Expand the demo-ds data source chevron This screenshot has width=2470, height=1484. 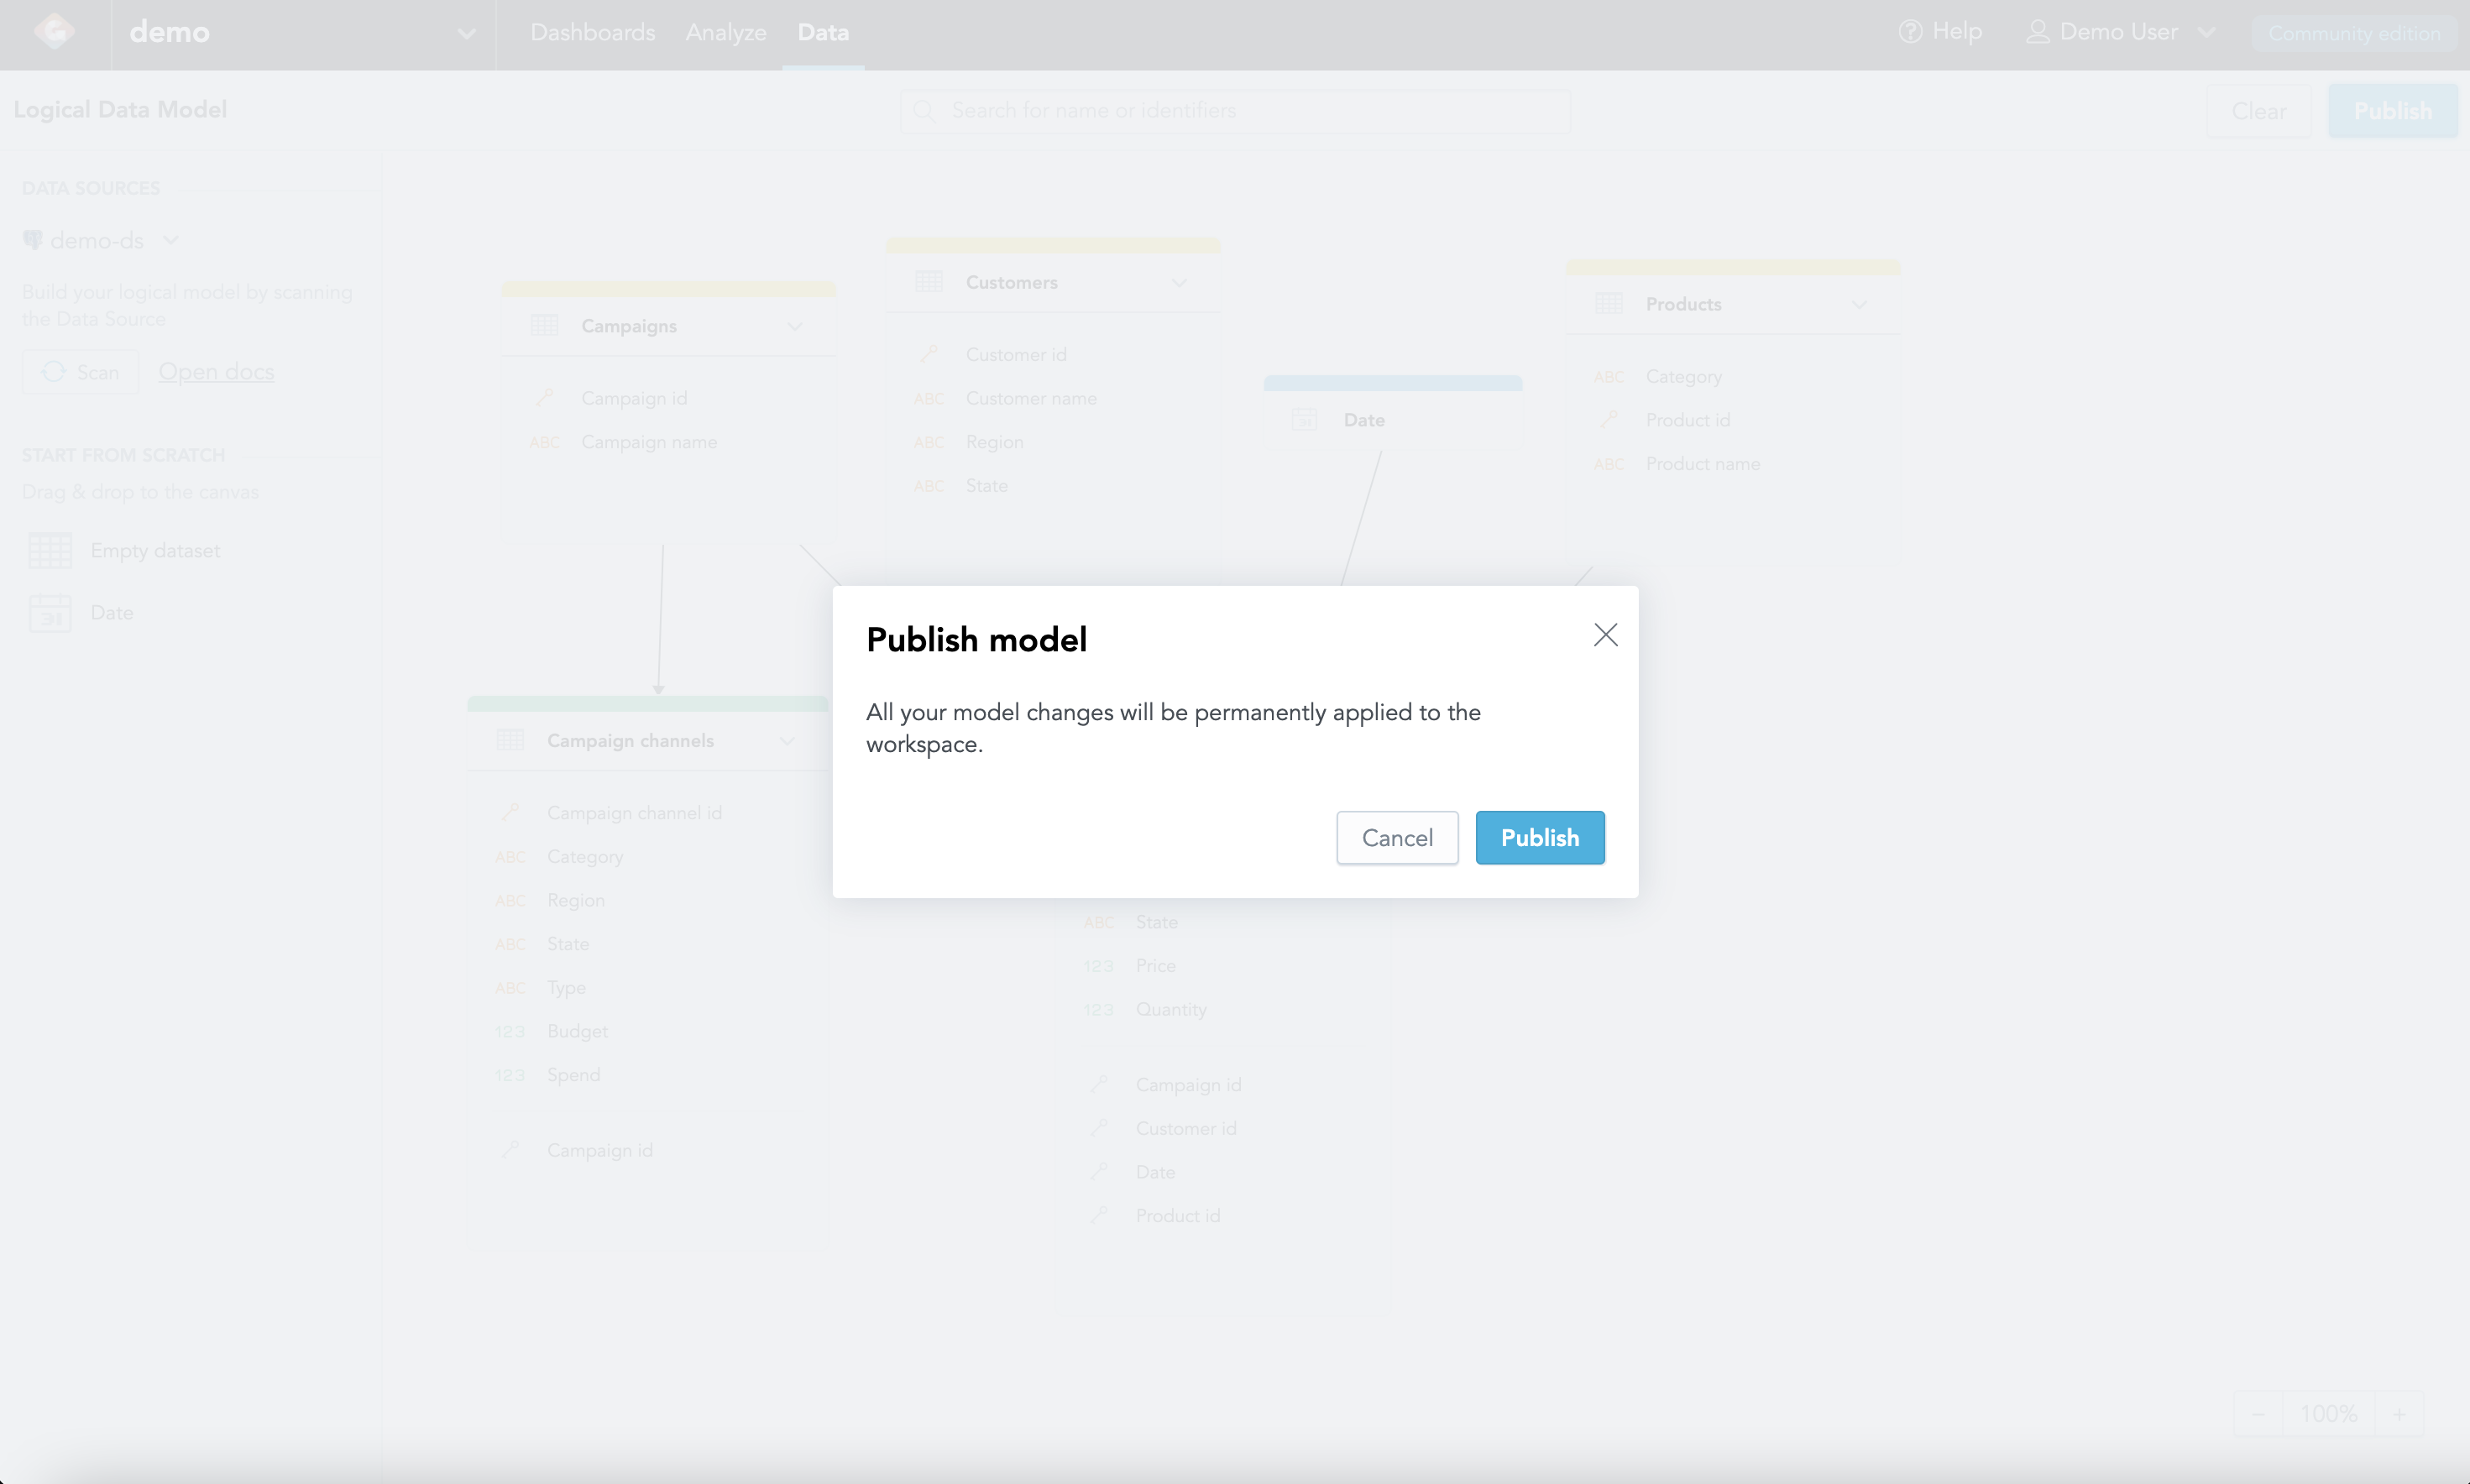point(171,240)
